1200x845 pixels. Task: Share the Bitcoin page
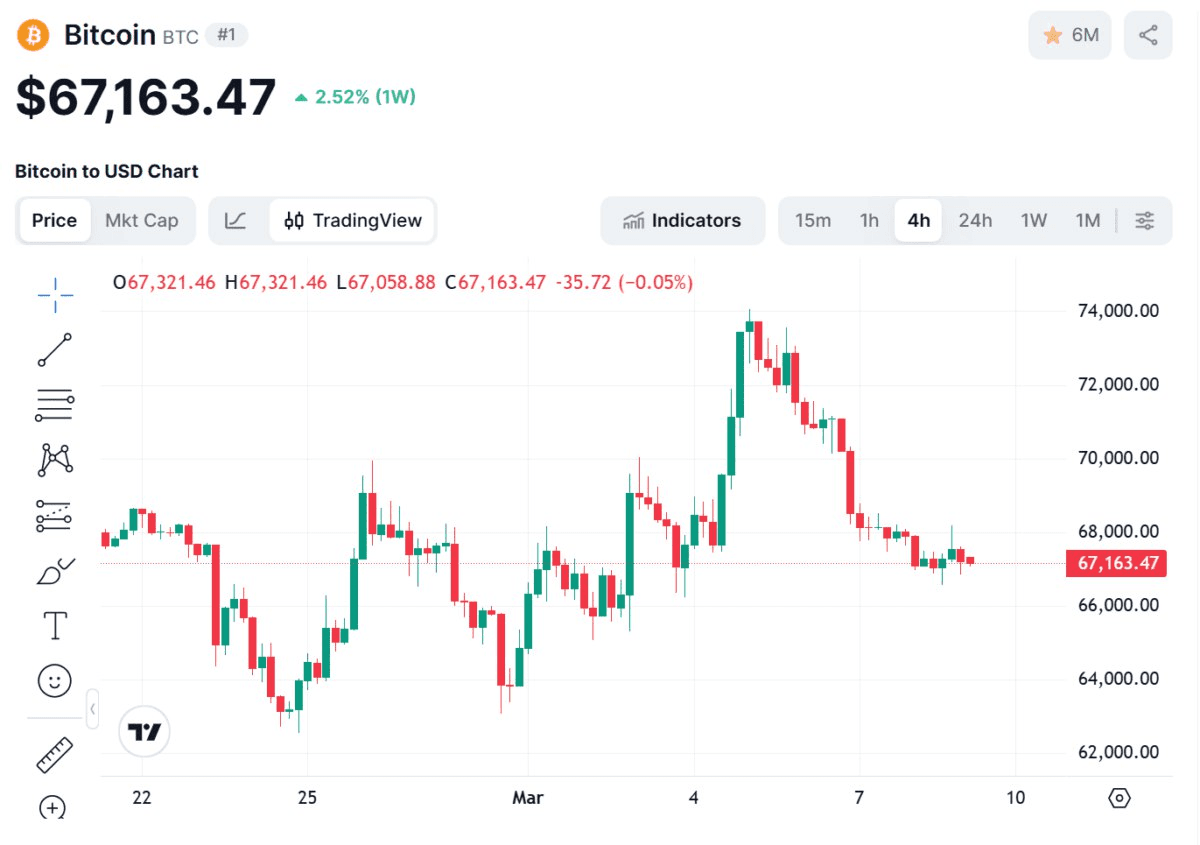[1148, 35]
